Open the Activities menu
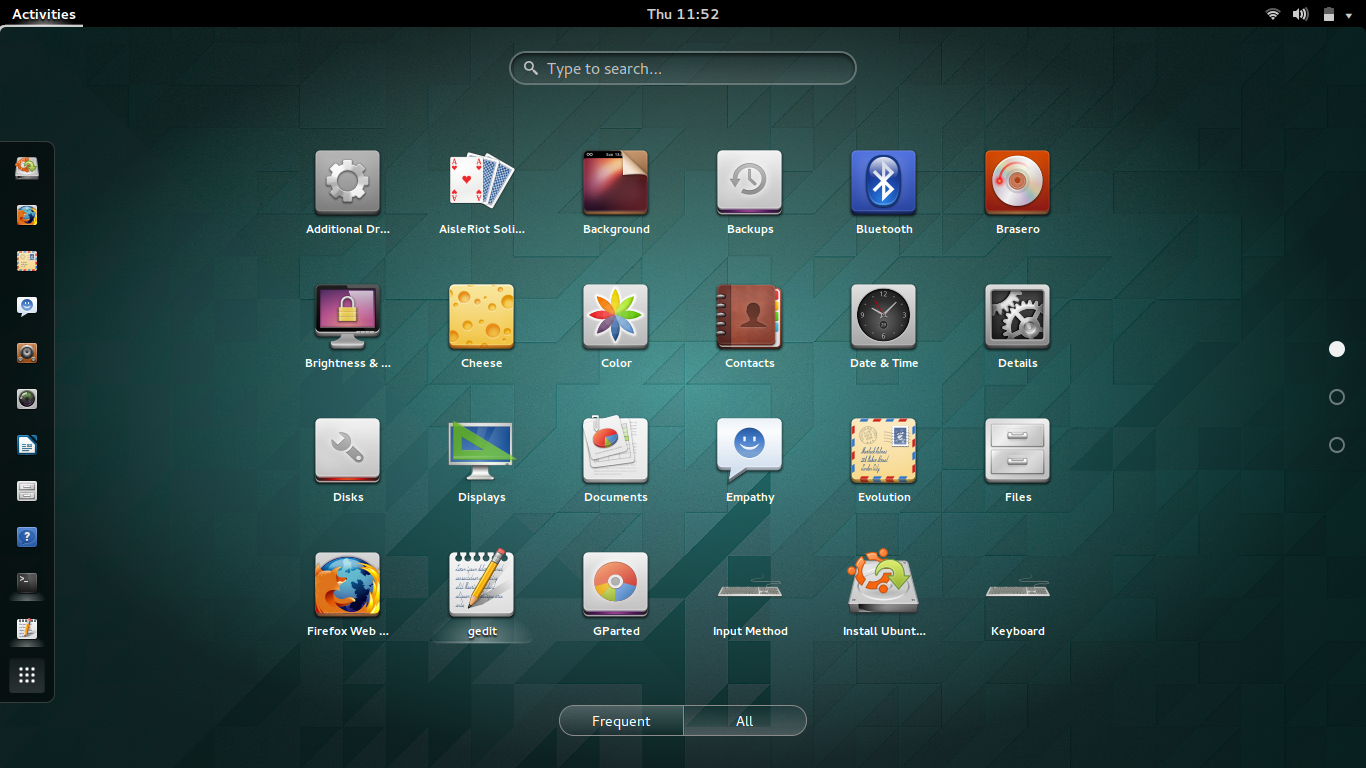Image resolution: width=1366 pixels, height=768 pixels. pos(41,14)
